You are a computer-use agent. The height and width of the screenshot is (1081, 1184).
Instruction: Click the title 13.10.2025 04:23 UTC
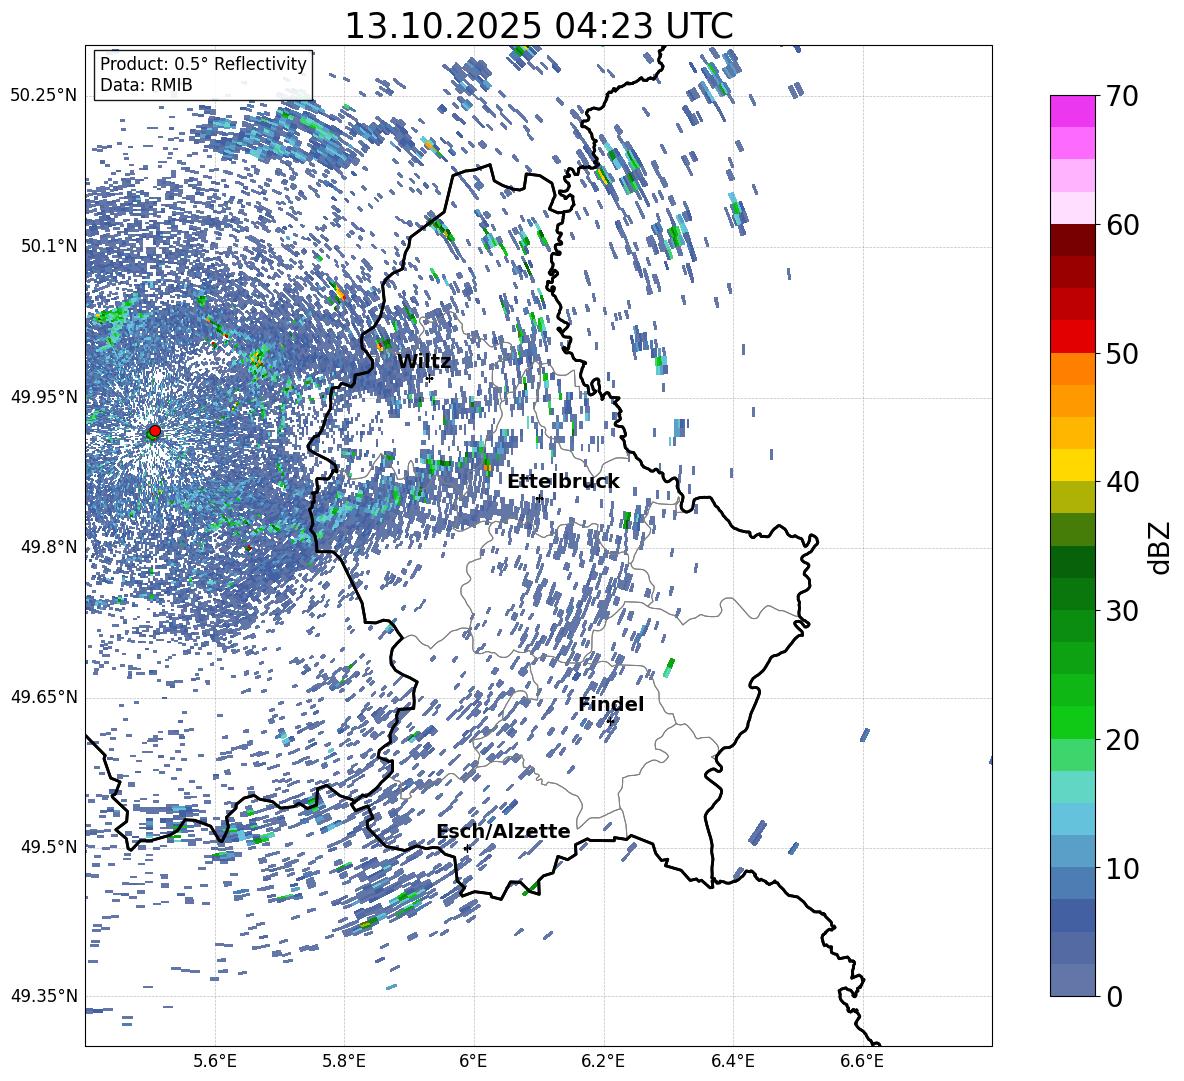click(538, 26)
